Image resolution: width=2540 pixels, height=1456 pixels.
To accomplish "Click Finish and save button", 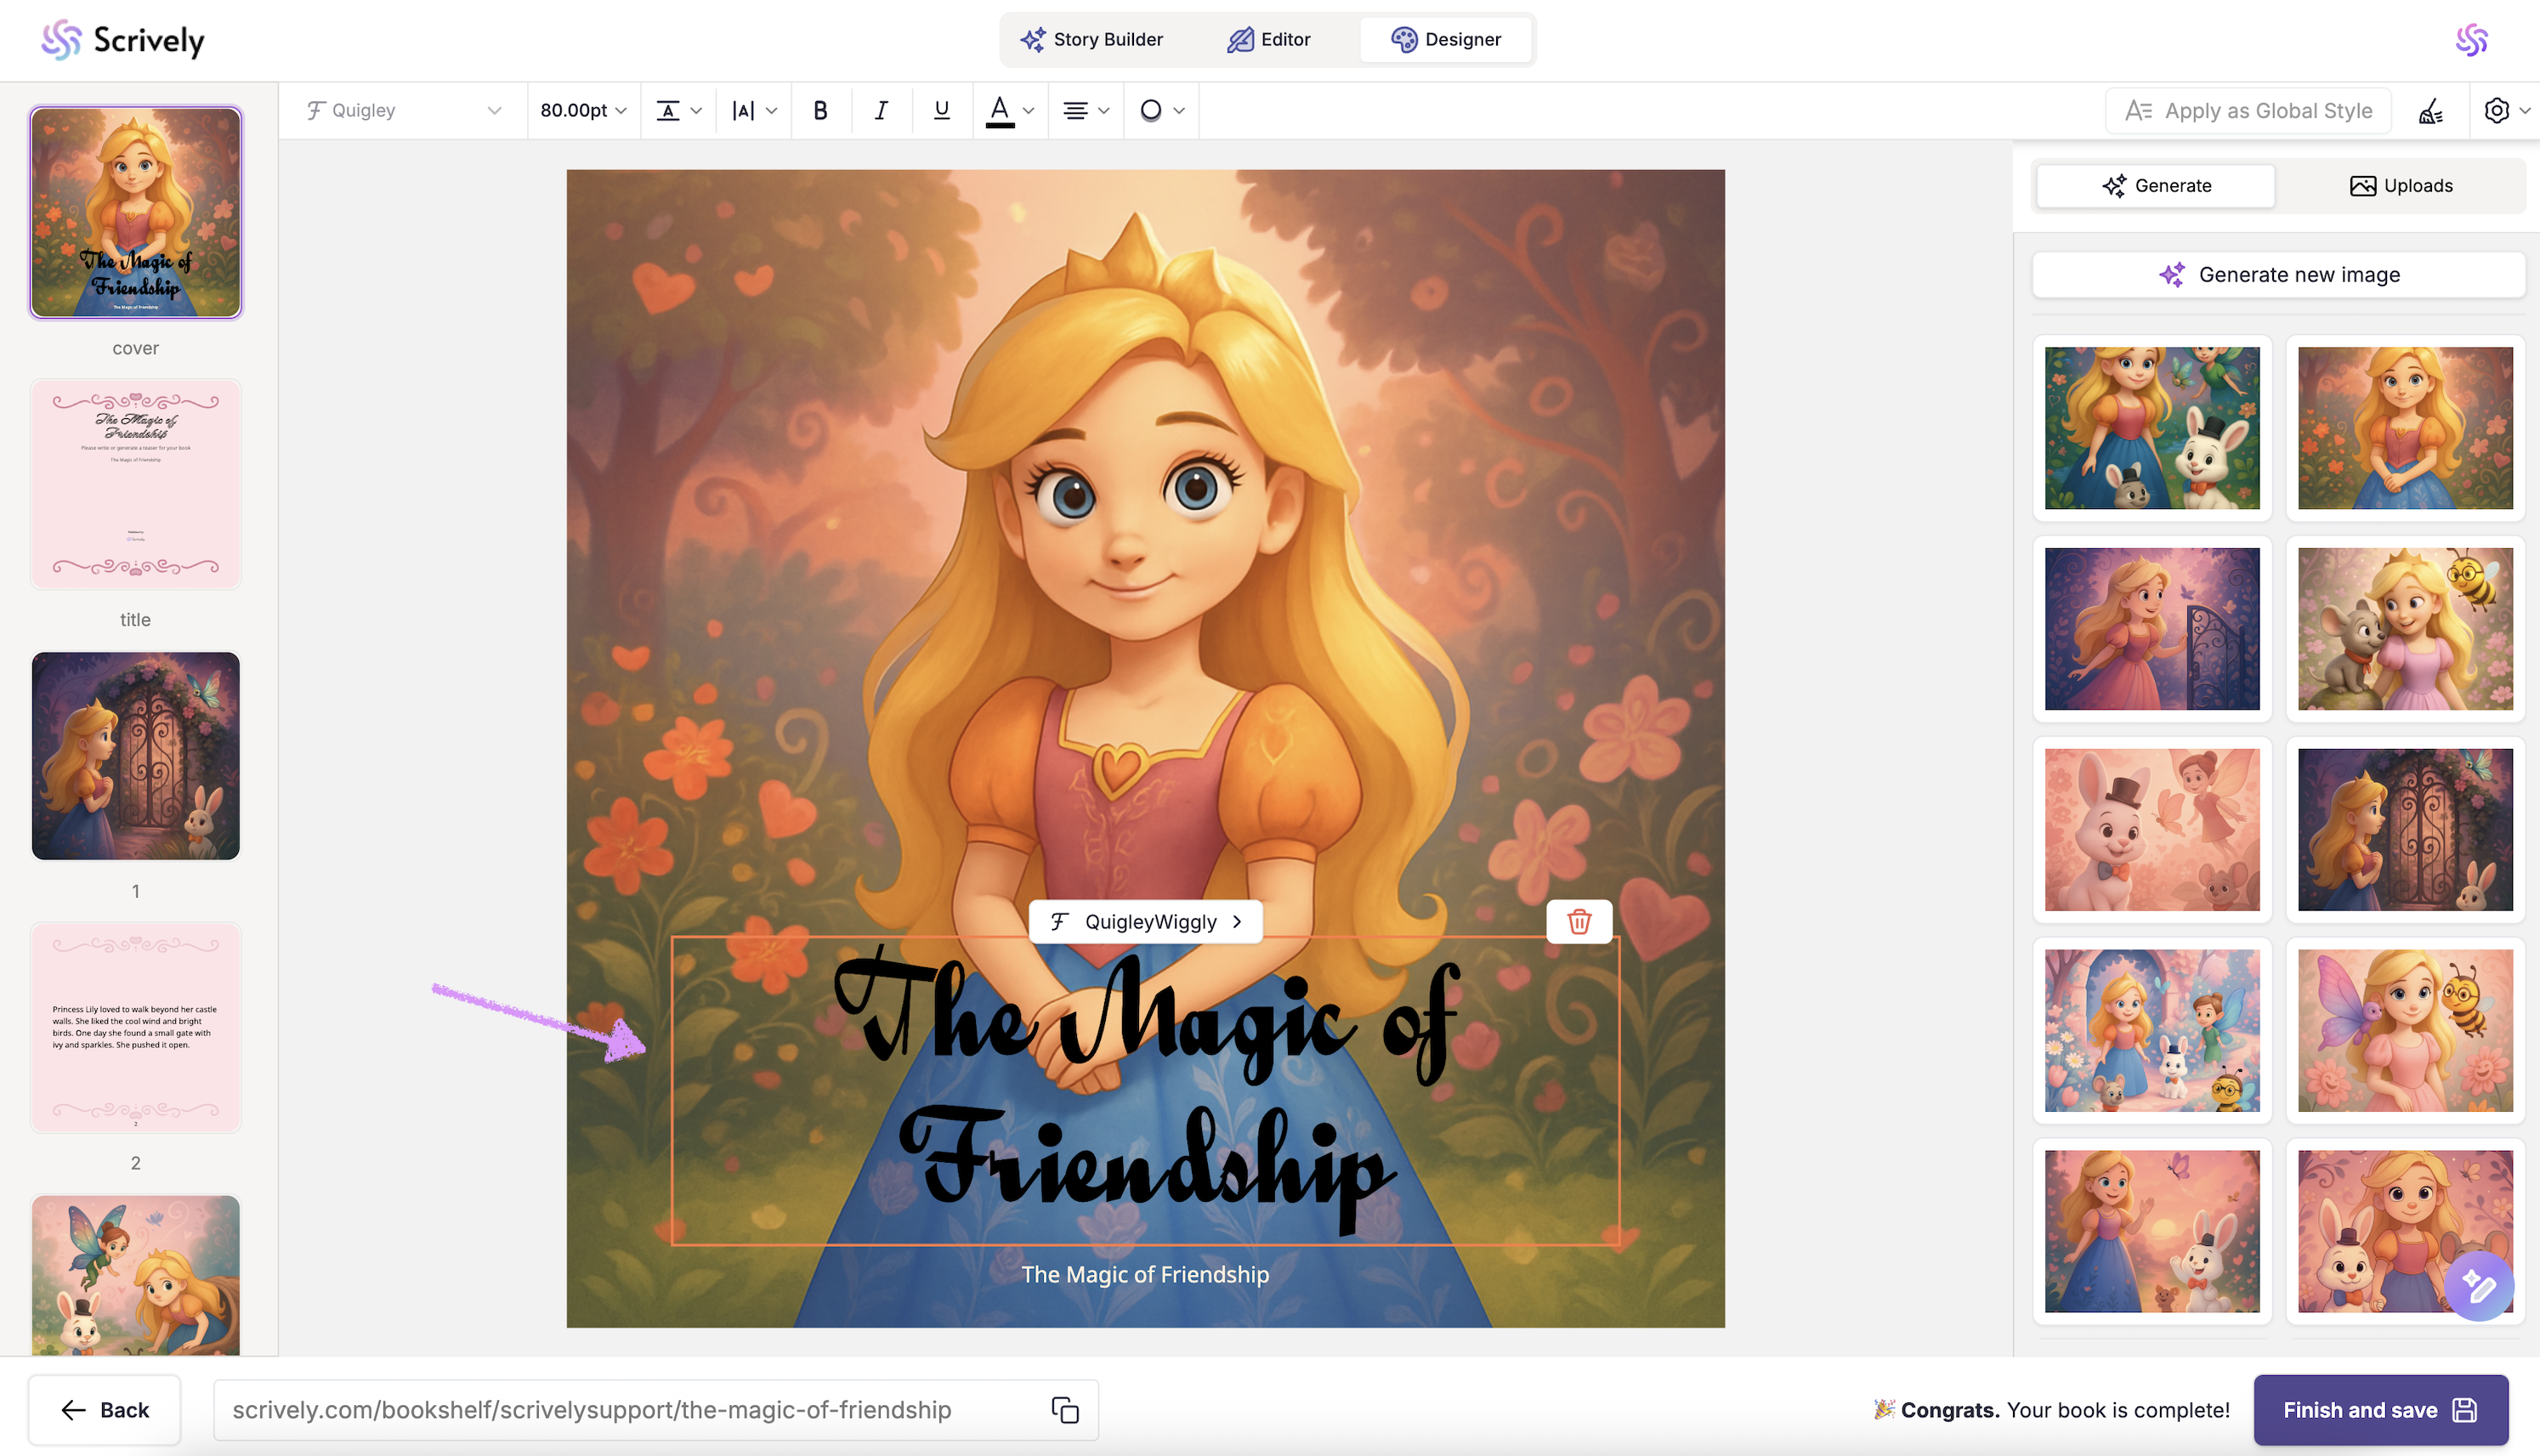I will 2379,1410.
